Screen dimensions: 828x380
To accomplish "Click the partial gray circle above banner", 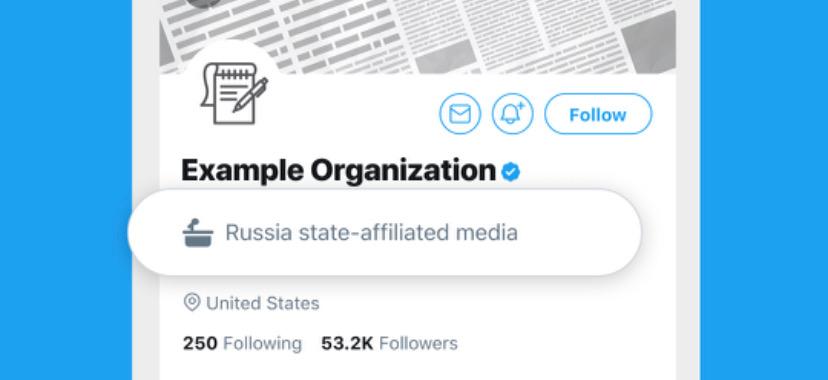I will (x=204, y=4).
